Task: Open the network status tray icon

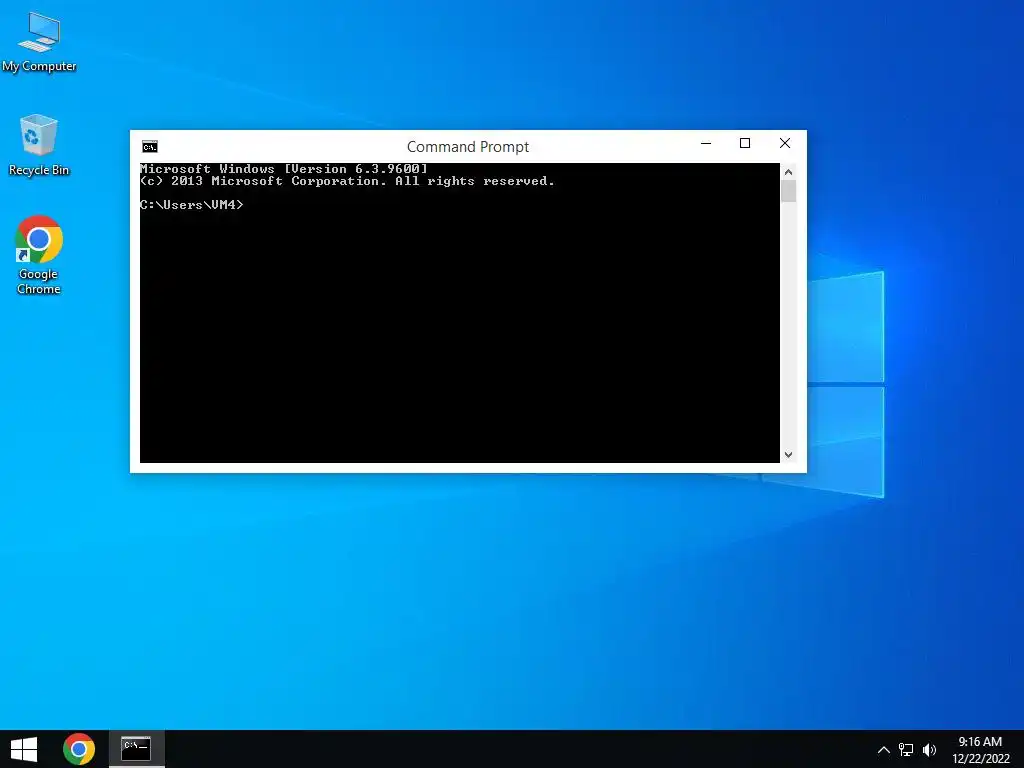Action: (x=906, y=750)
